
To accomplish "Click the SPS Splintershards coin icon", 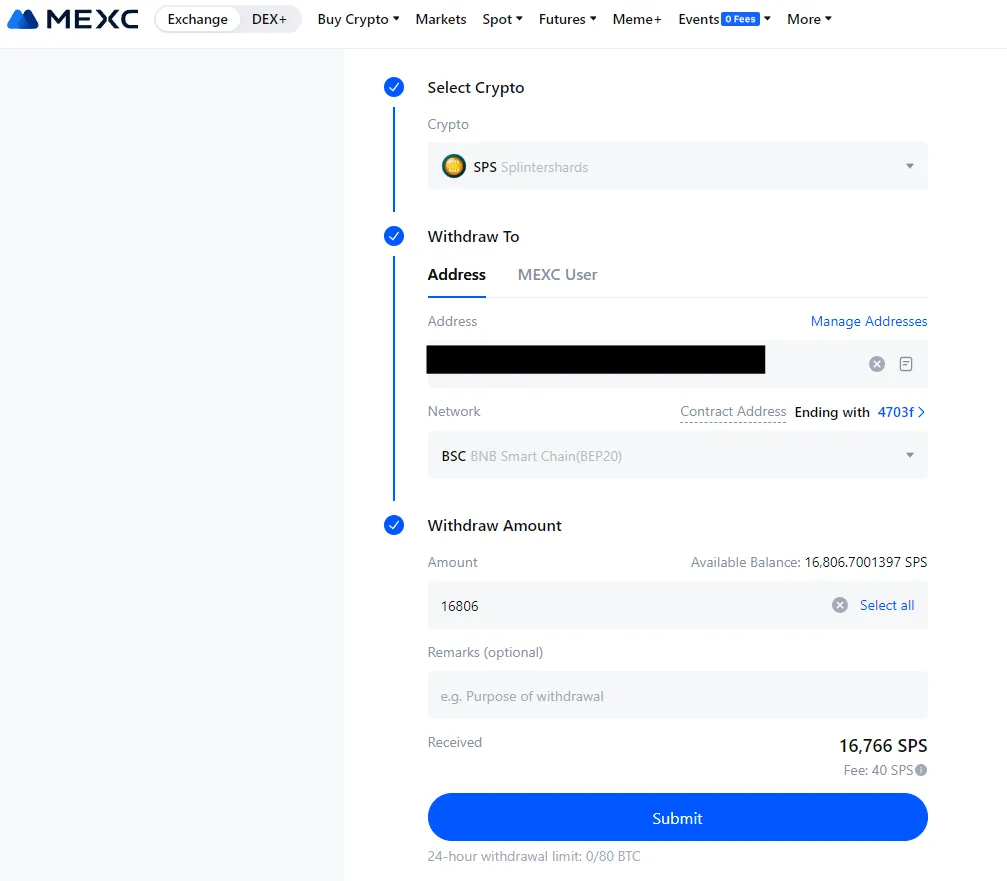I will click(453, 166).
